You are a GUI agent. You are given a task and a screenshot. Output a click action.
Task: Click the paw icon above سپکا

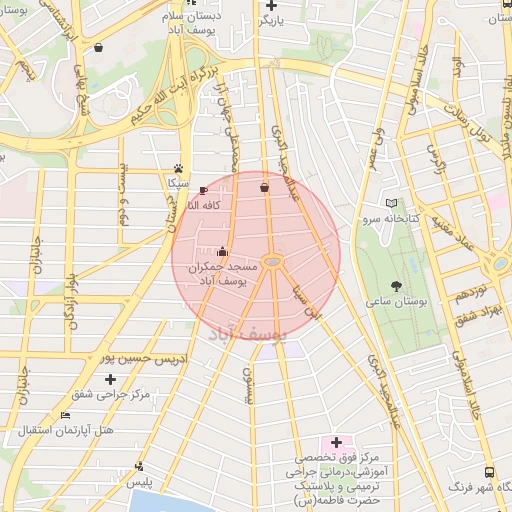point(178,168)
